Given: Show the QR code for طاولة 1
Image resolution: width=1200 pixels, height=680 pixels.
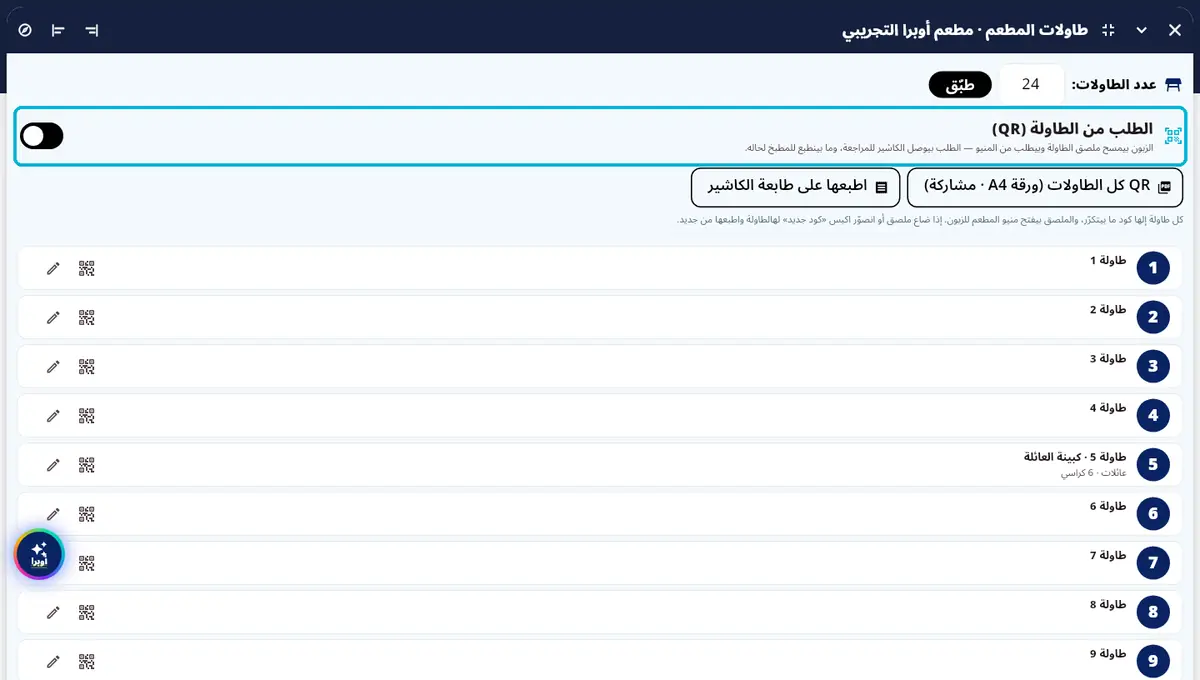Looking at the screenshot, I should coord(87,268).
